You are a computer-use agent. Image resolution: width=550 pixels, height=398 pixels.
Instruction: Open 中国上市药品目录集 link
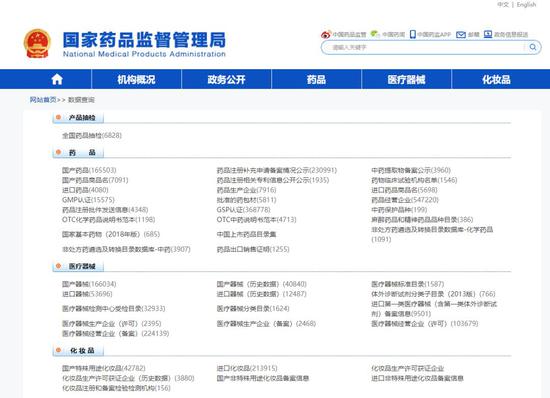247,234
